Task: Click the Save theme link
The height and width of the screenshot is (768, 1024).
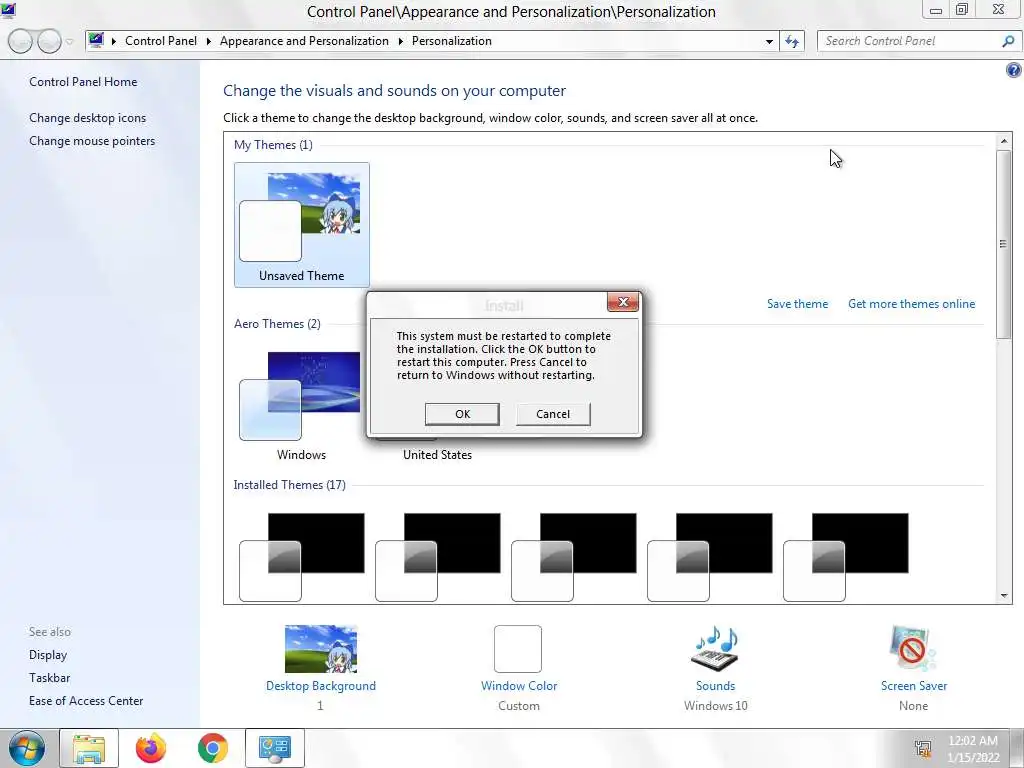Action: pyautogui.click(x=797, y=304)
